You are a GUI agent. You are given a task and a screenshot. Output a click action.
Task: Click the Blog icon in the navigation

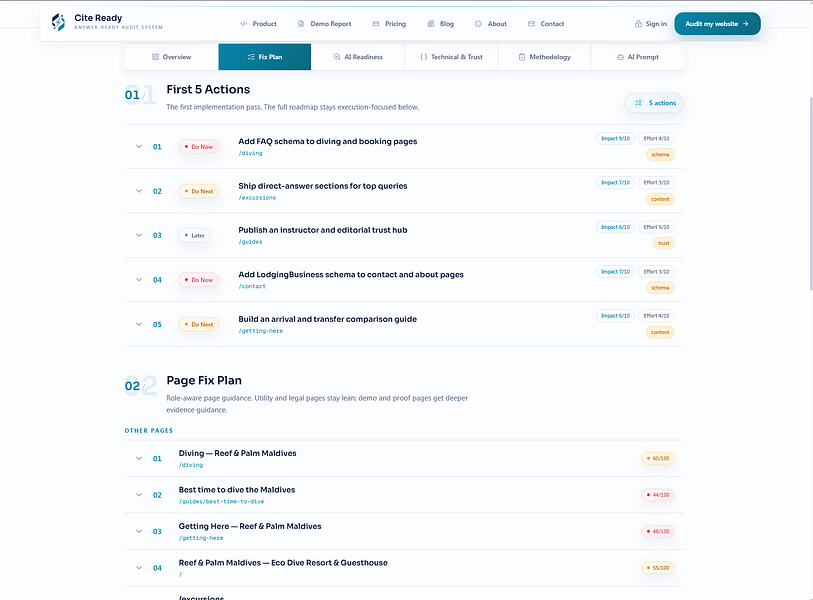pyautogui.click(x=431, y=24)
